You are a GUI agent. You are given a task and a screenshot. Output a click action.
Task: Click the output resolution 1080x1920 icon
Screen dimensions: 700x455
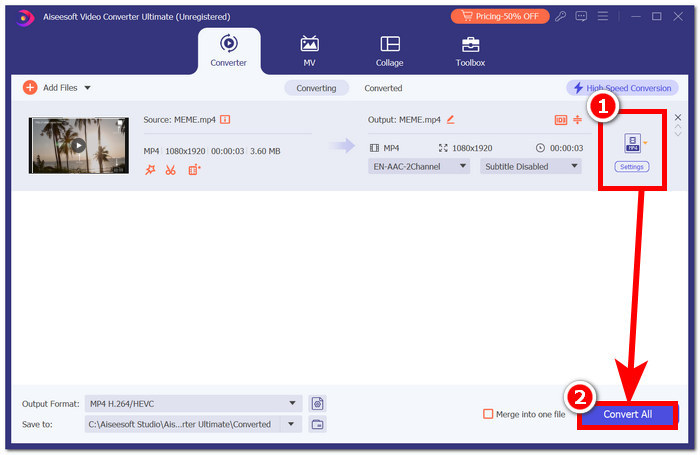[443, 148]
